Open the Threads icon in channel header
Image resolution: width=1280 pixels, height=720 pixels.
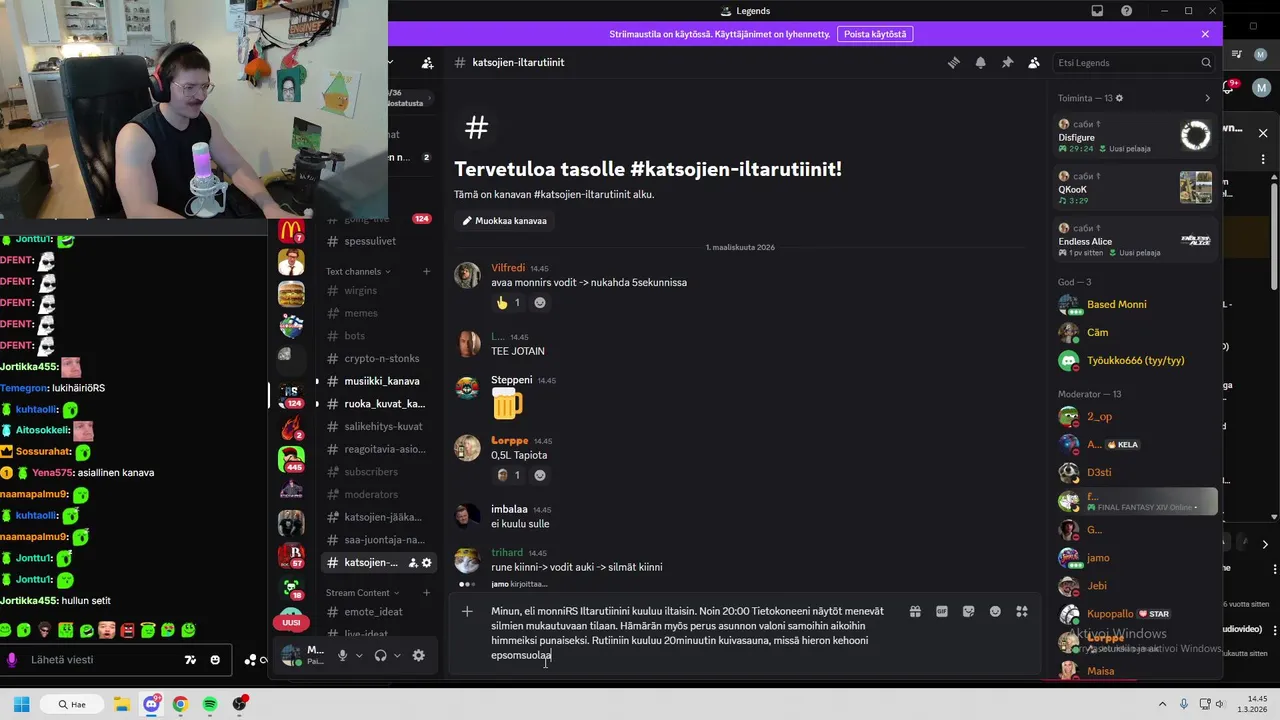point(954,62)
